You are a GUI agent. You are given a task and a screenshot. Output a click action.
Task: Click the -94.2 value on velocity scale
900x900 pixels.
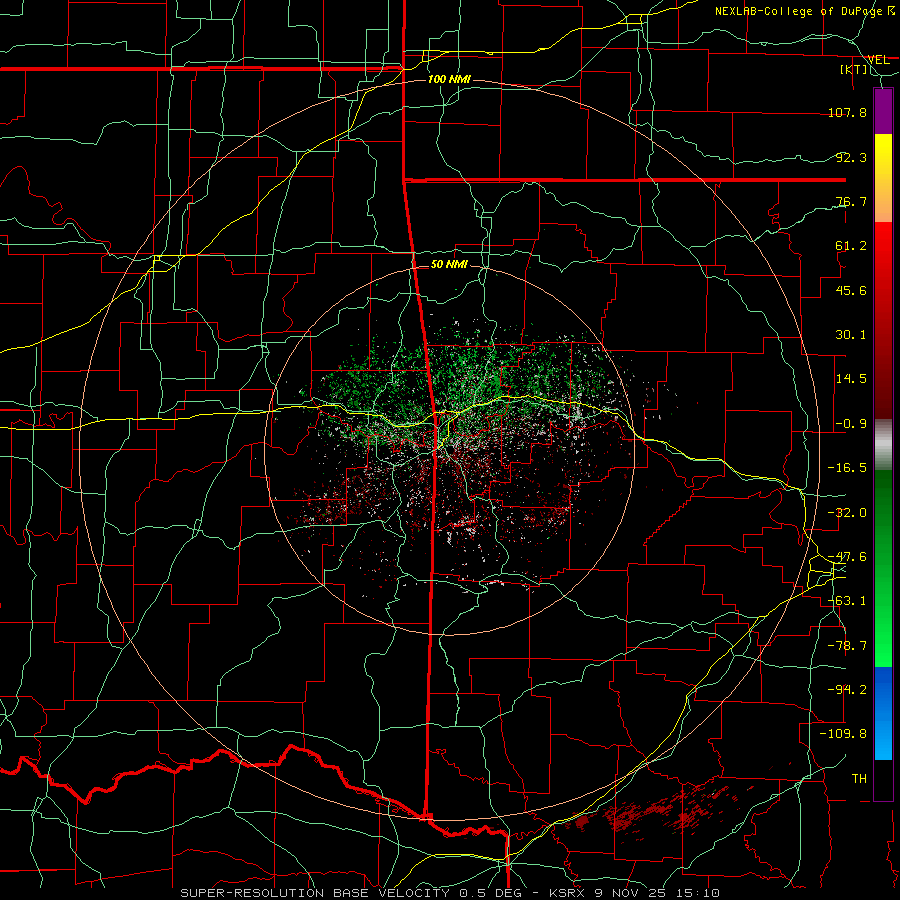point(847,690)
